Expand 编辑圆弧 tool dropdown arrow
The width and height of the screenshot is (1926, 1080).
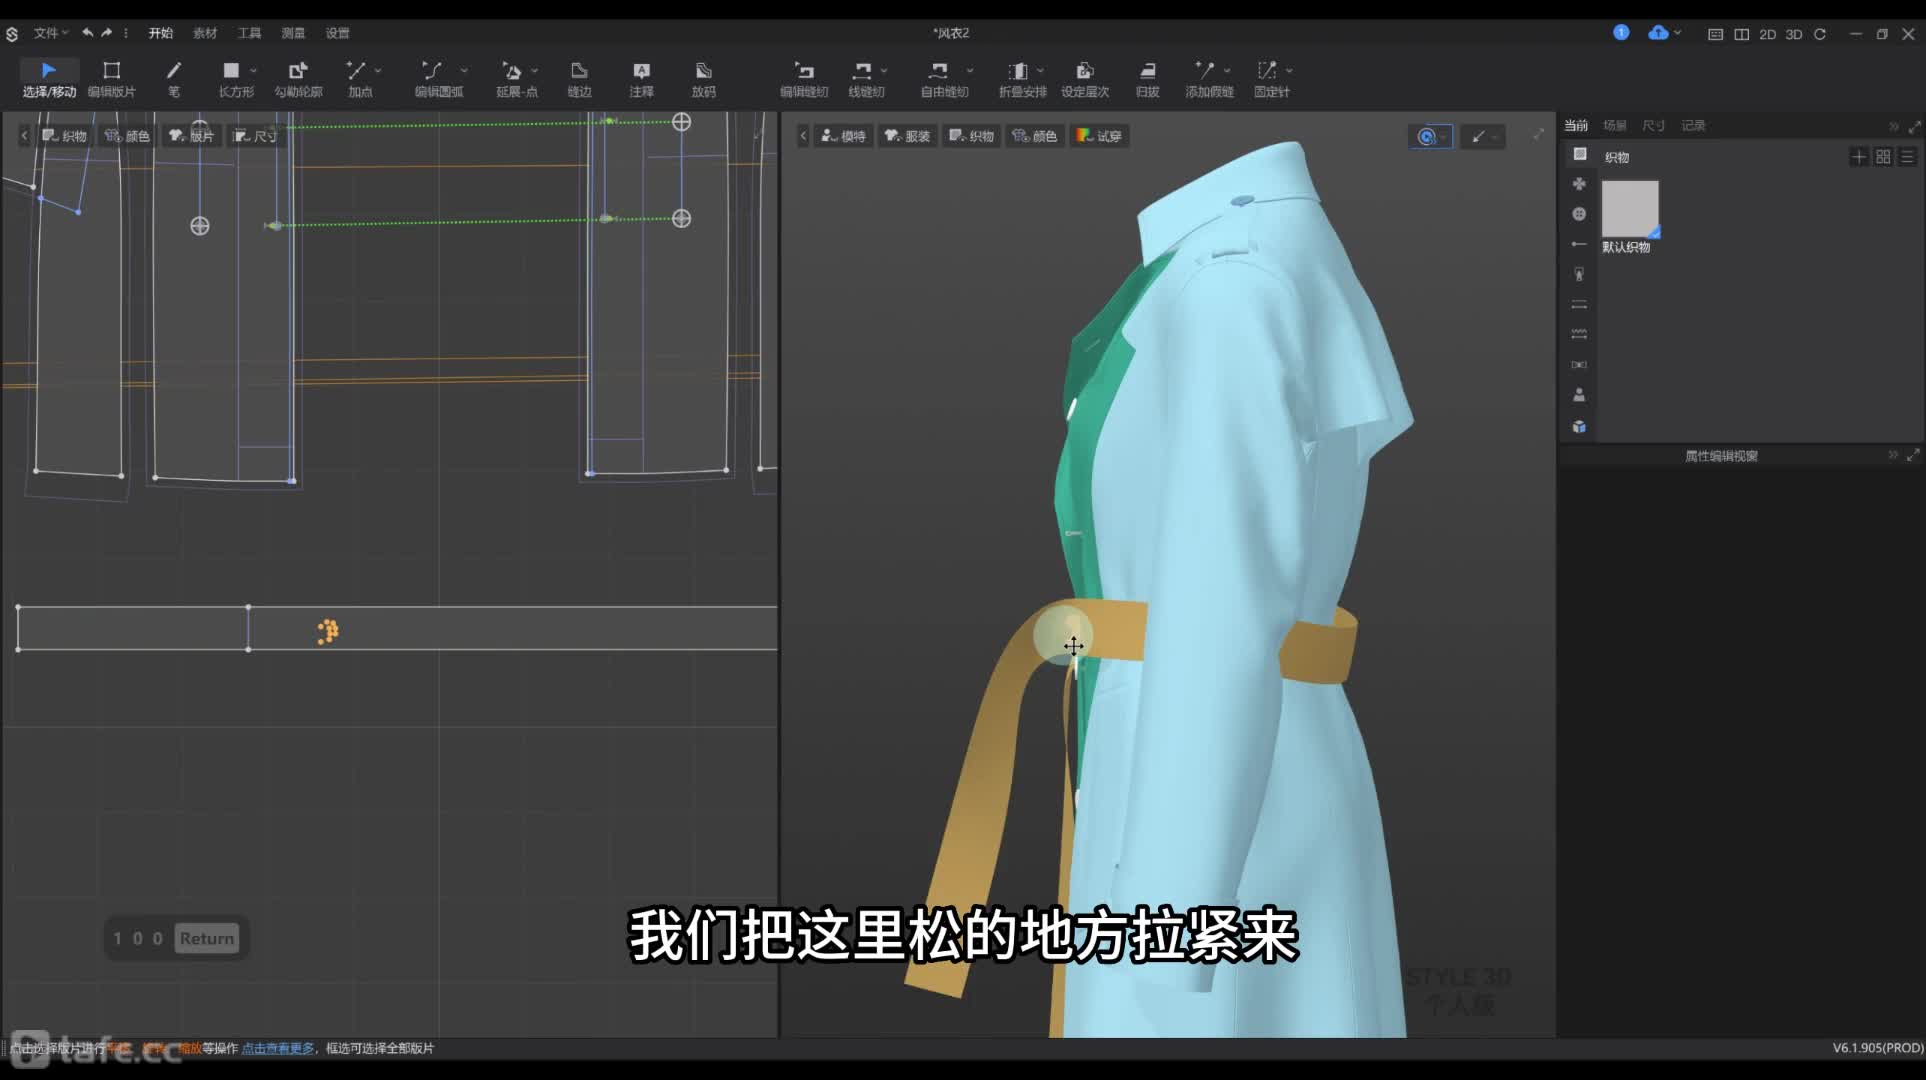(464, 71)
